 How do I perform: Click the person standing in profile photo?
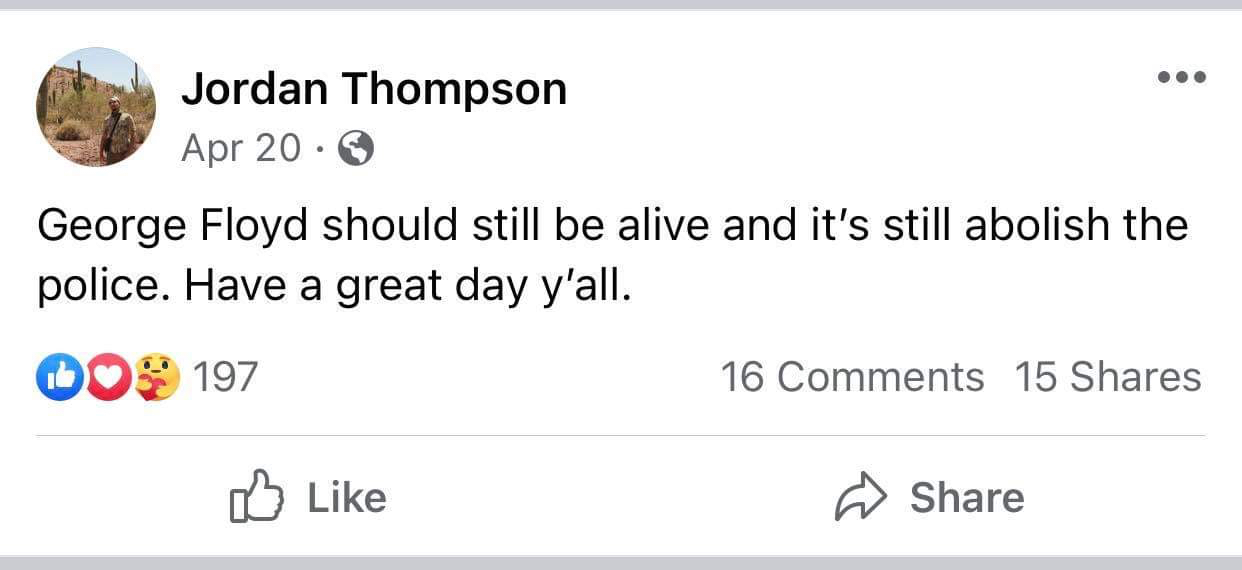[x=116, y=130]
